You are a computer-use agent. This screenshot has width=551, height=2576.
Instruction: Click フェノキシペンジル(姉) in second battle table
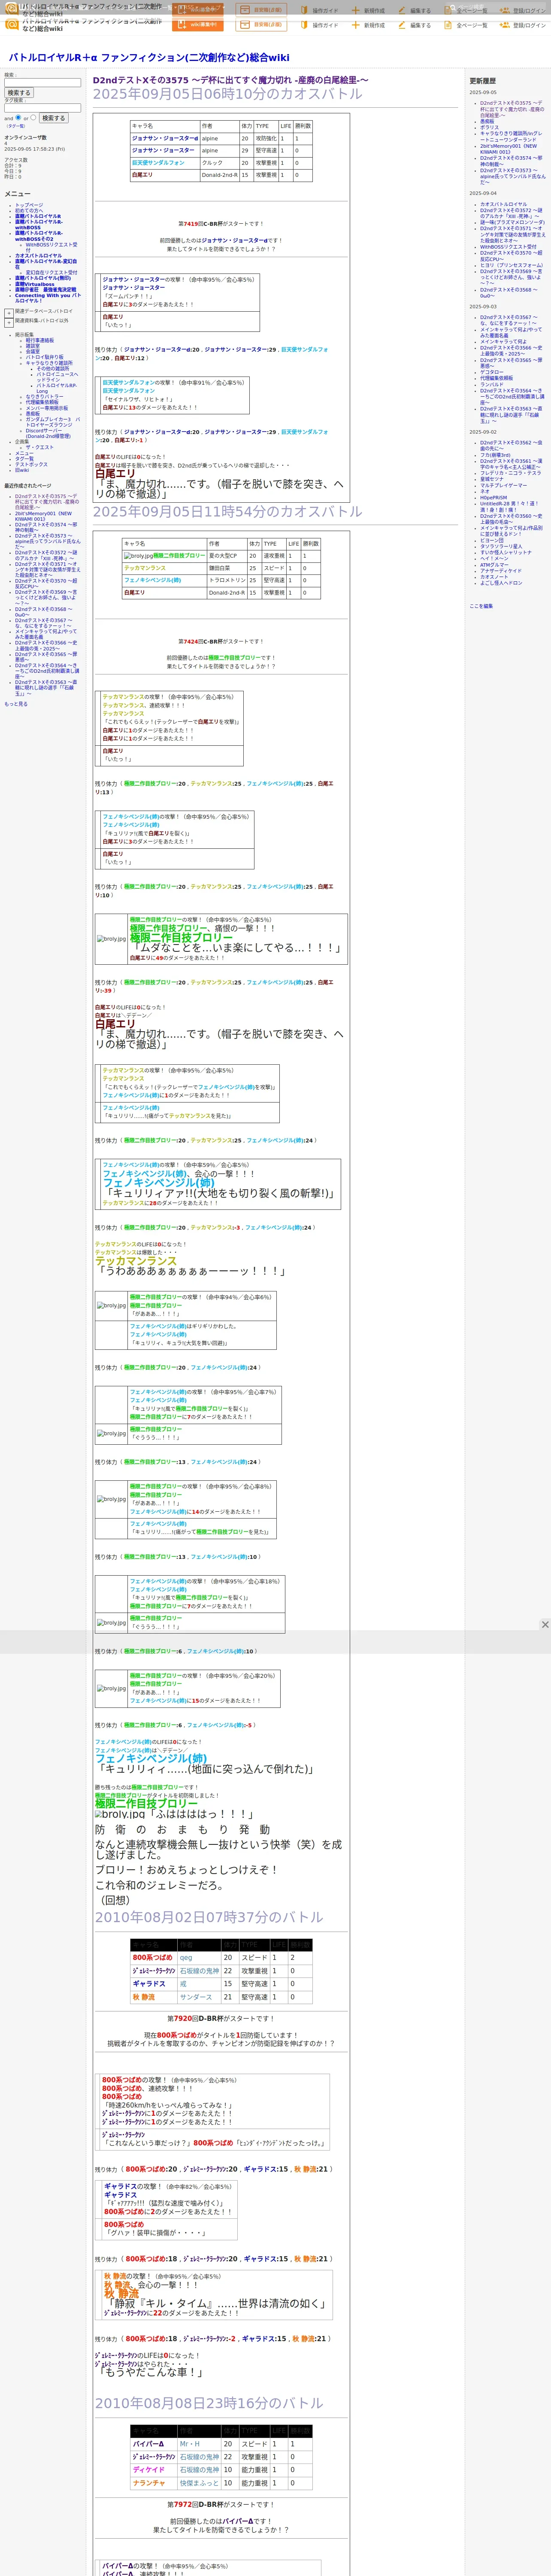point(153,580)
